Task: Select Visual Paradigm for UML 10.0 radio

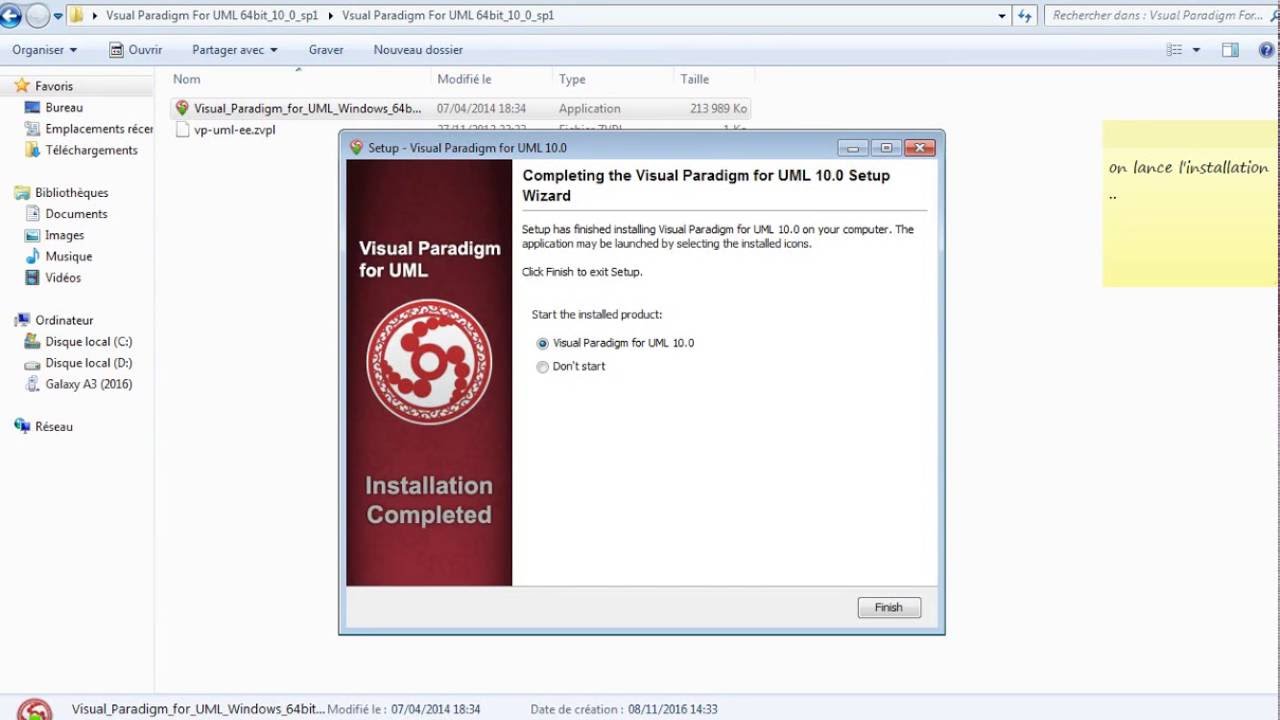Action: (x=543, y=343)
